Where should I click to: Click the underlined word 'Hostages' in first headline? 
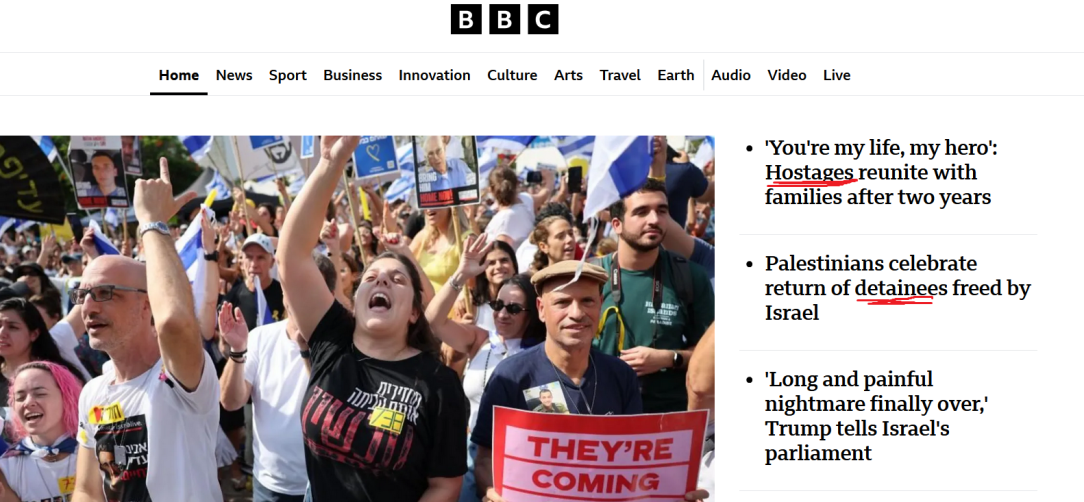click(x=810, y=172)
